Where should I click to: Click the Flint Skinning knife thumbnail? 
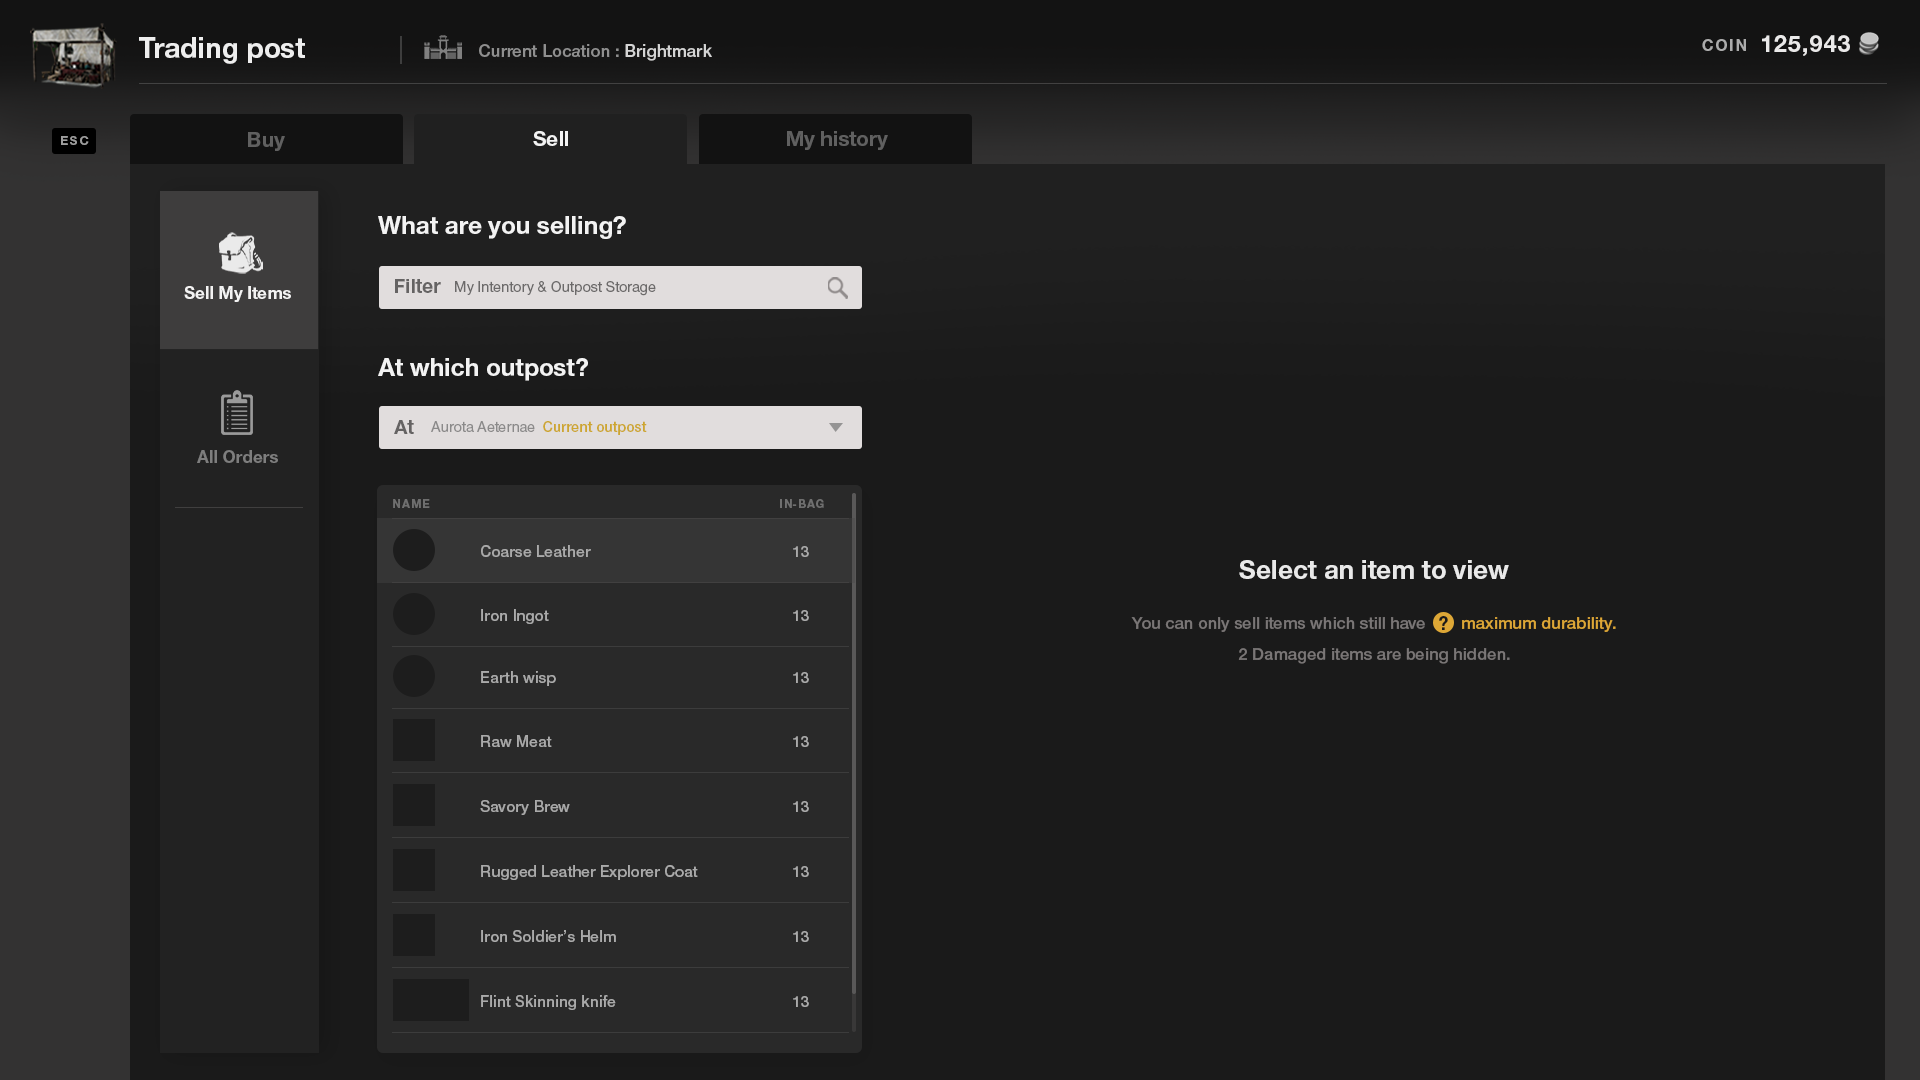tap(430, 1000)
